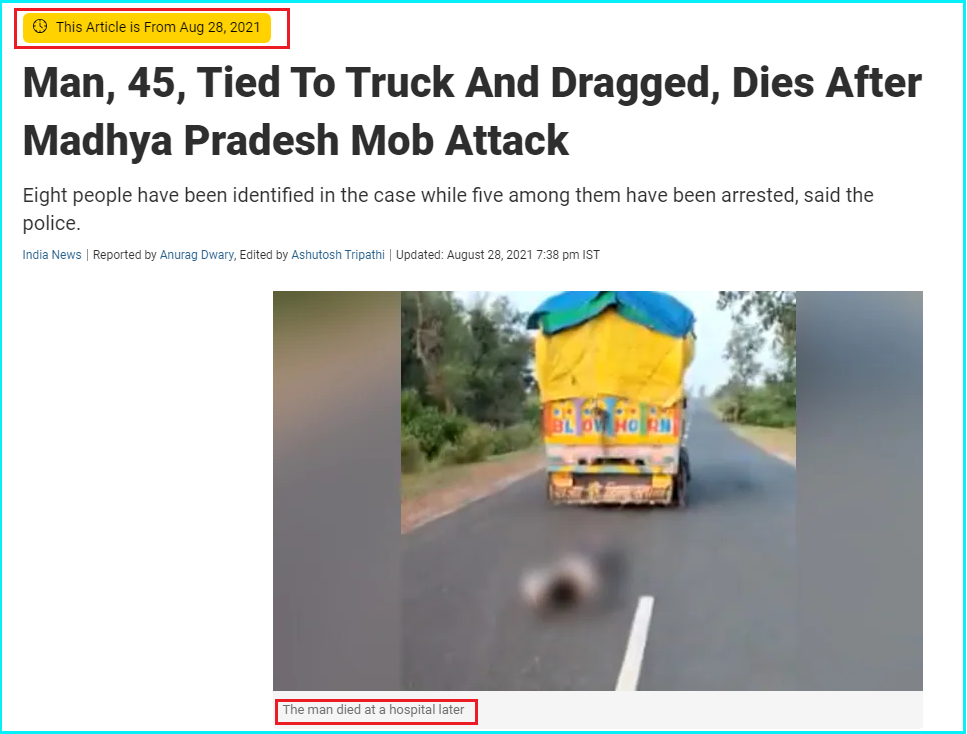967x734 pixels.
Task: Click the yellow article date badge text
Action: tap(158, 27)
